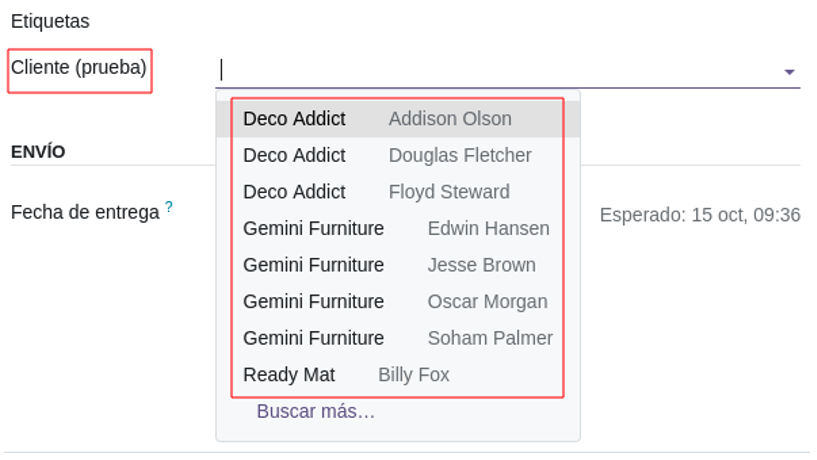Click the Fecha de entrega label

pos(85,213)
